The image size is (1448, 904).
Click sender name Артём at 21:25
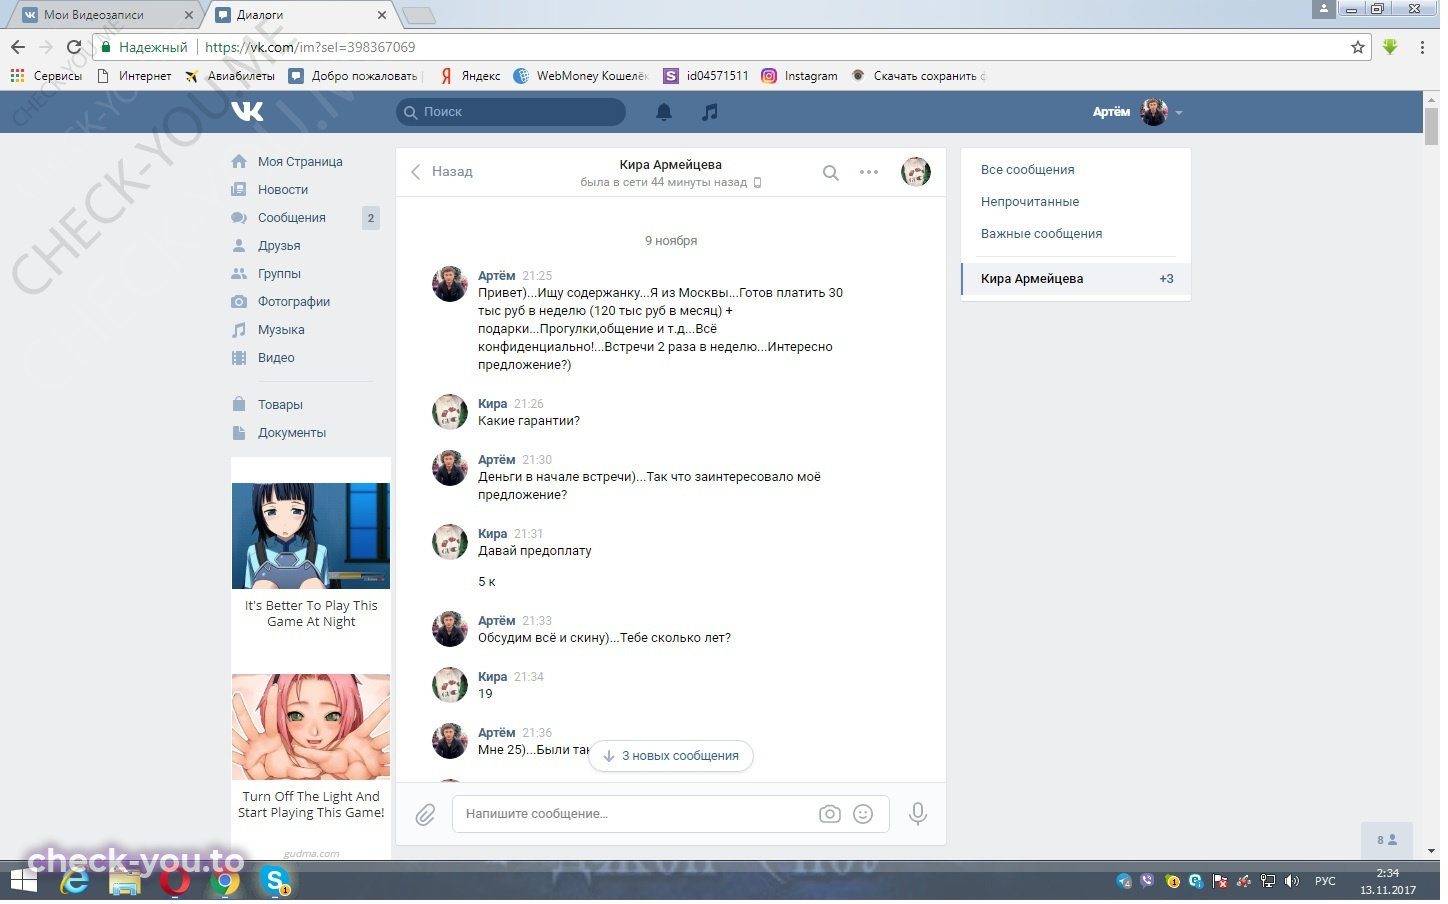pos(499,277)
